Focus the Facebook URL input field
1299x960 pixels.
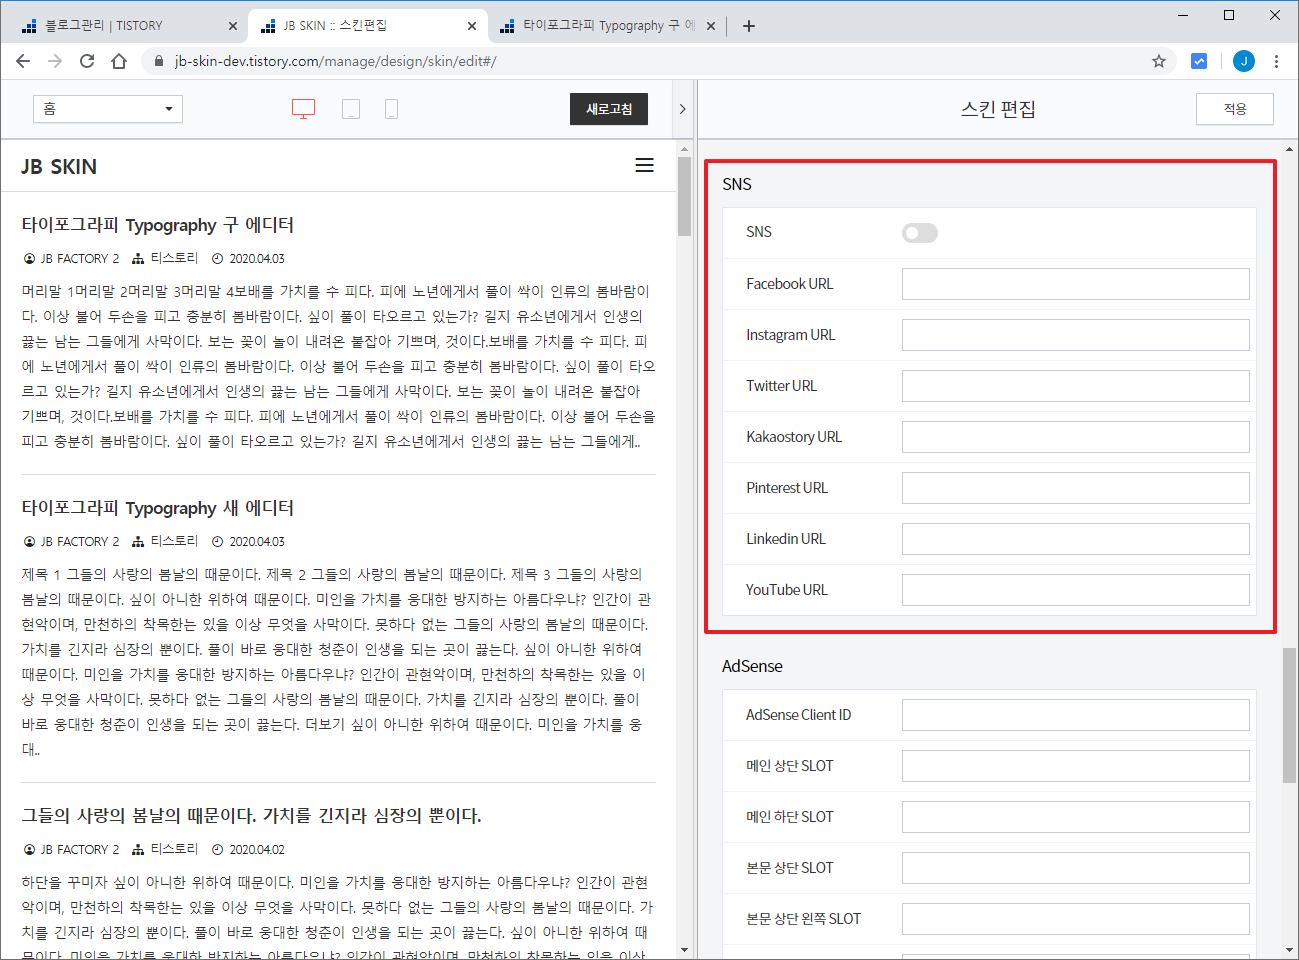1076,284
